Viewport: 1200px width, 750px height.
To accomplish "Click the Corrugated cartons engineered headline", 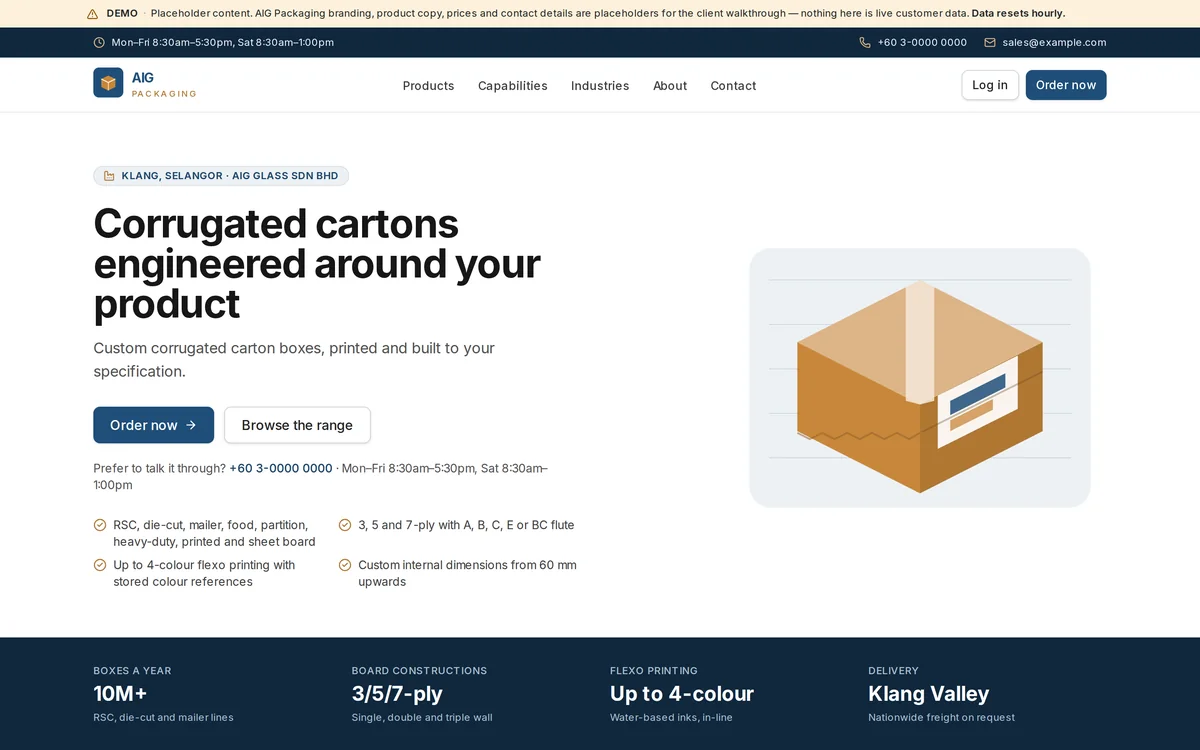I will coord(317,264).
